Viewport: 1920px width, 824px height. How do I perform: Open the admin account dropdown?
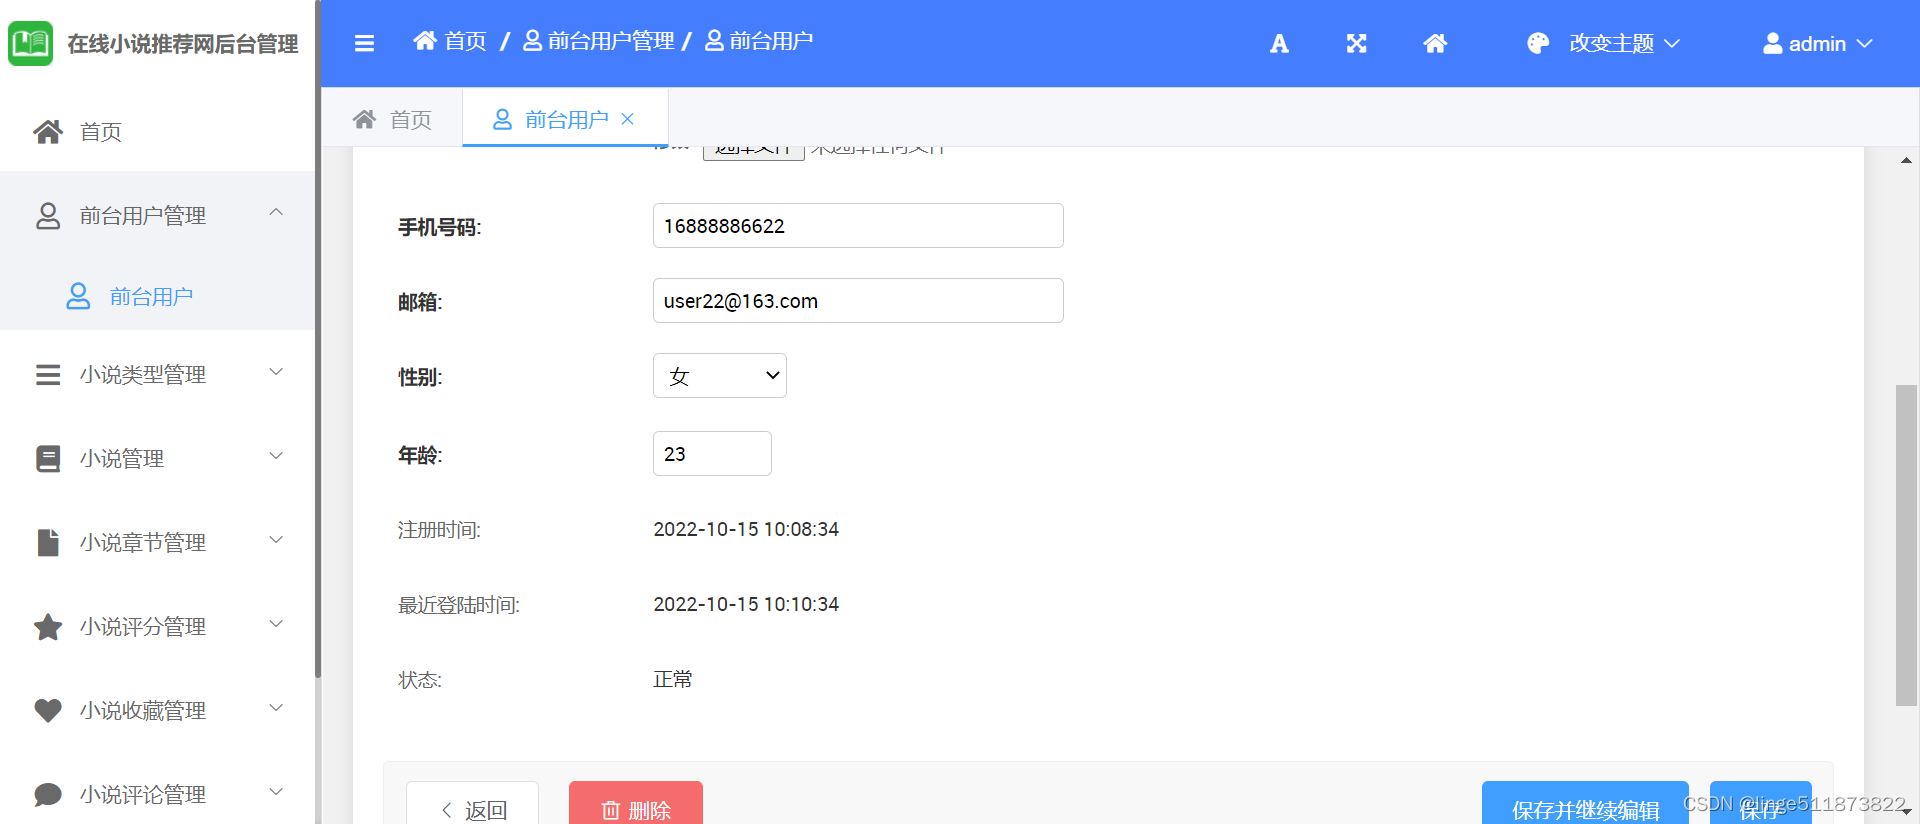pos(1817,43)
